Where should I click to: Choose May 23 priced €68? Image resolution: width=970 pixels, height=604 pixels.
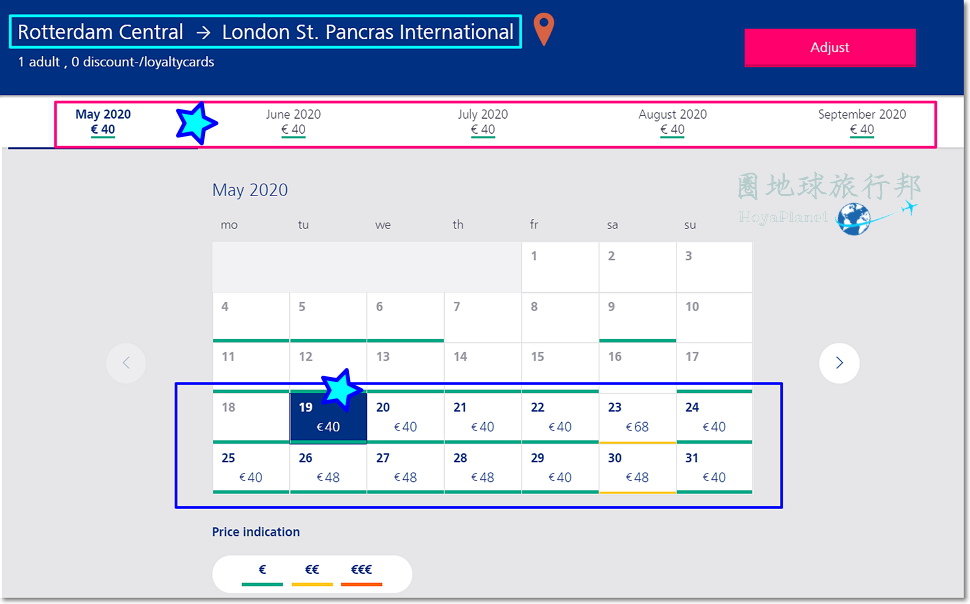pyautogui.click(x=637, y=418)
